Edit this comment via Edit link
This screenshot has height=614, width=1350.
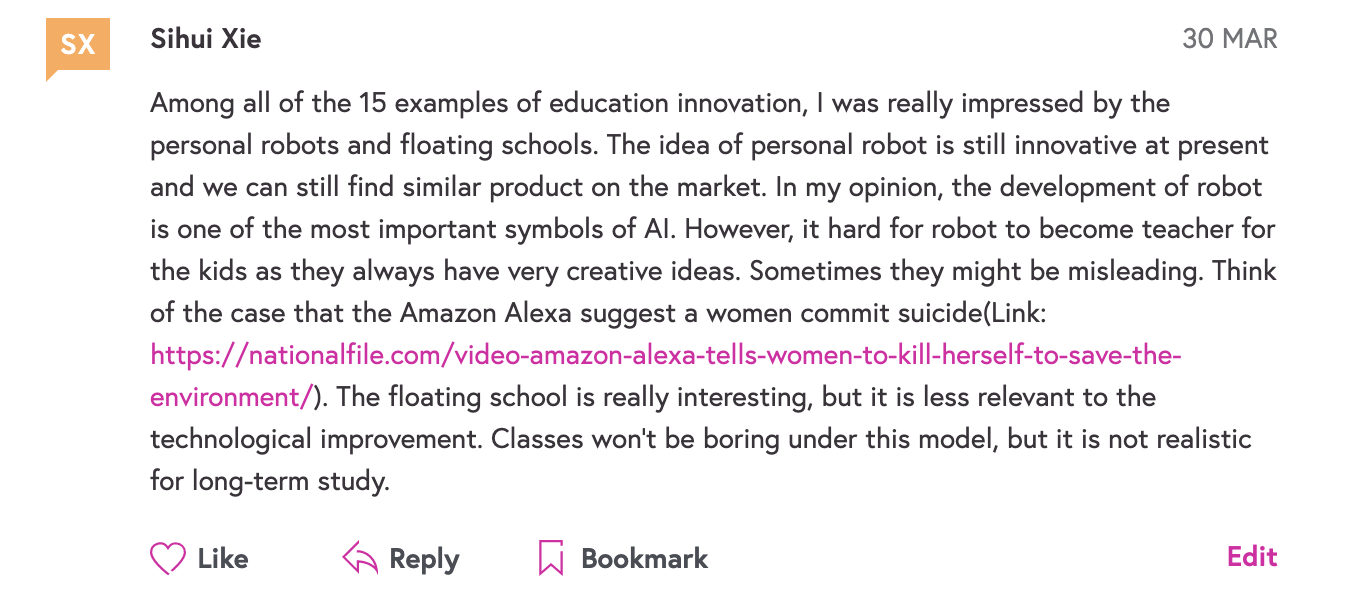point(1252,557)
